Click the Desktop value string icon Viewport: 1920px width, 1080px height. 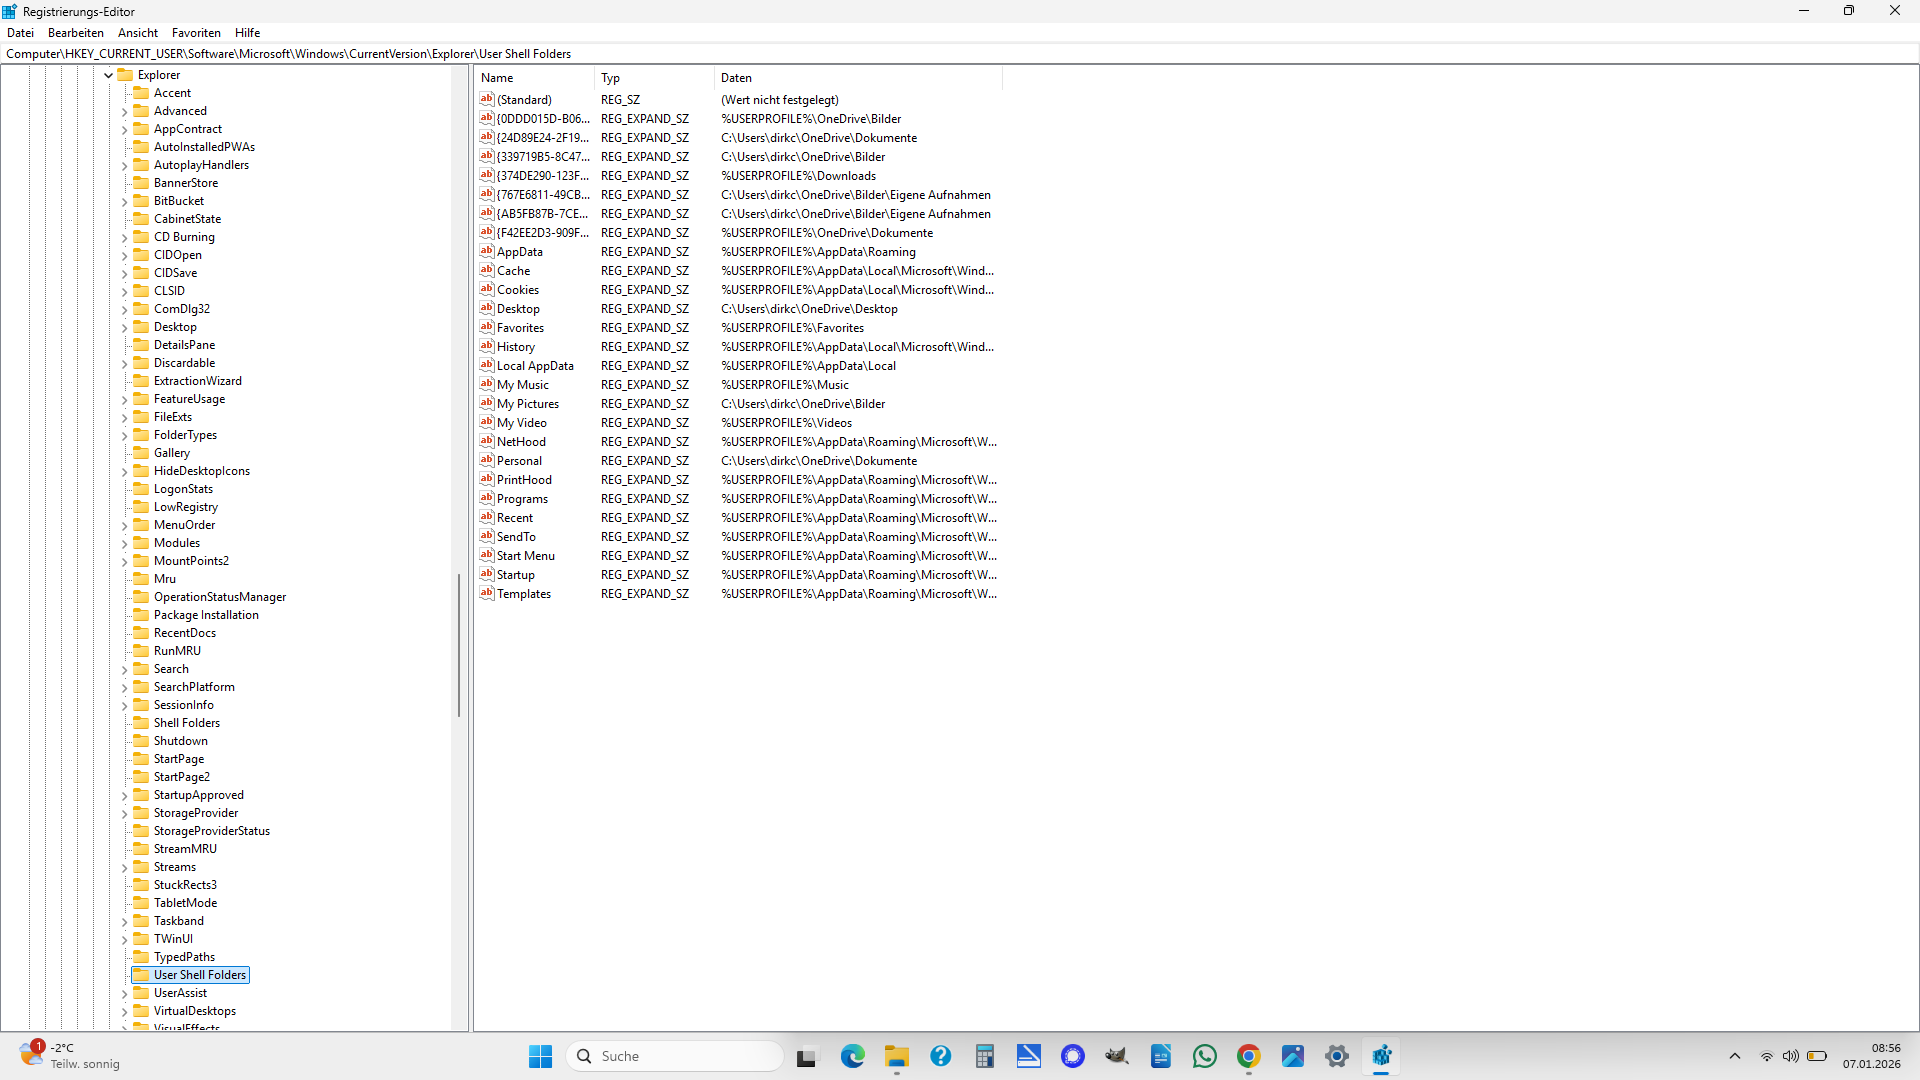pos(487,308)
